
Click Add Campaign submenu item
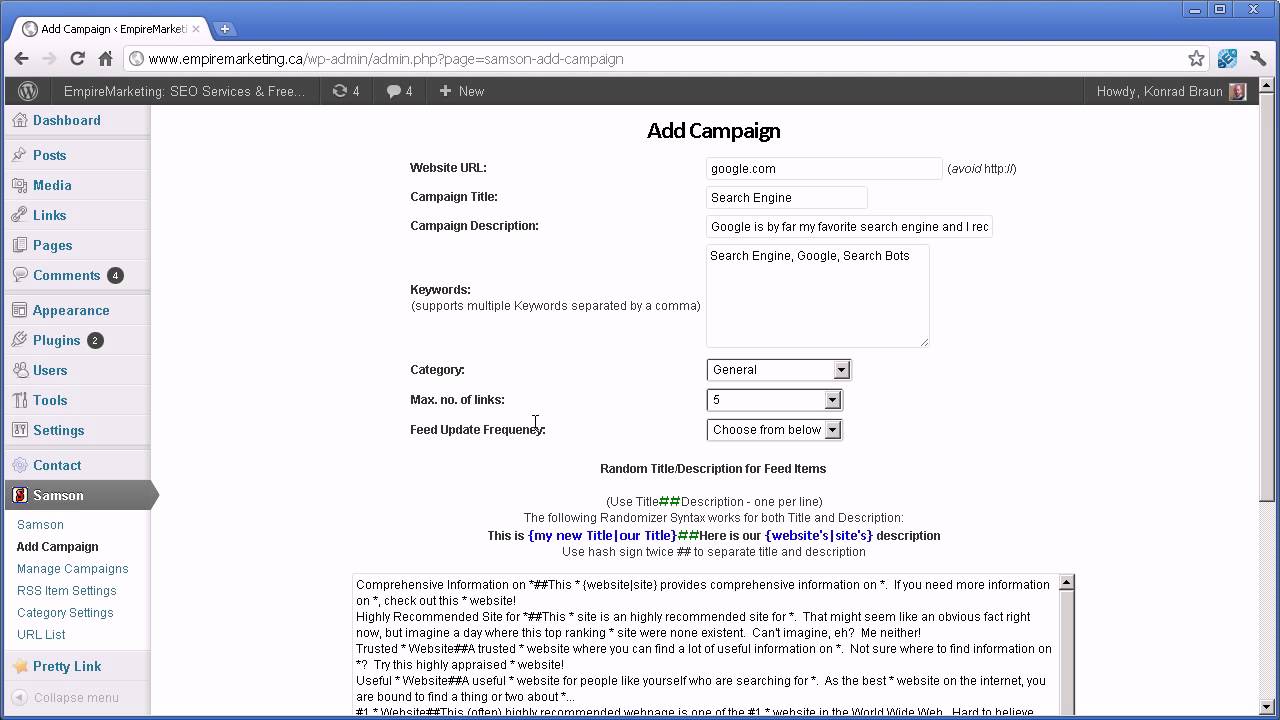[x=57, y=546]
